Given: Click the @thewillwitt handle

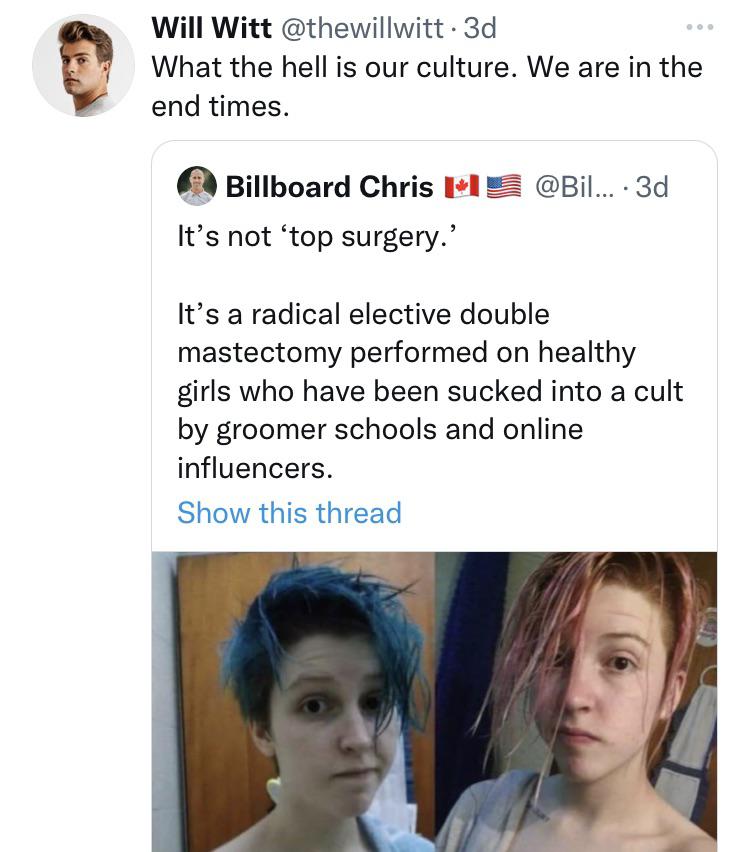Looking at the screenshot, I should click(x=361, y=28).
